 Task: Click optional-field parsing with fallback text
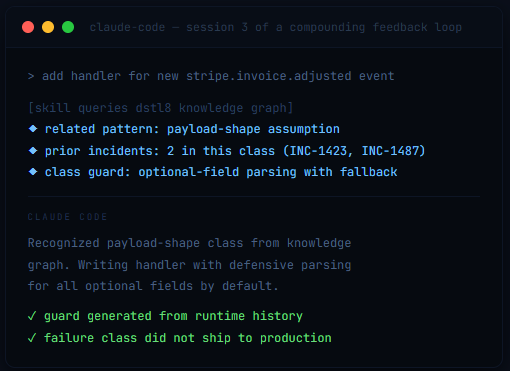tap(268, 172)
